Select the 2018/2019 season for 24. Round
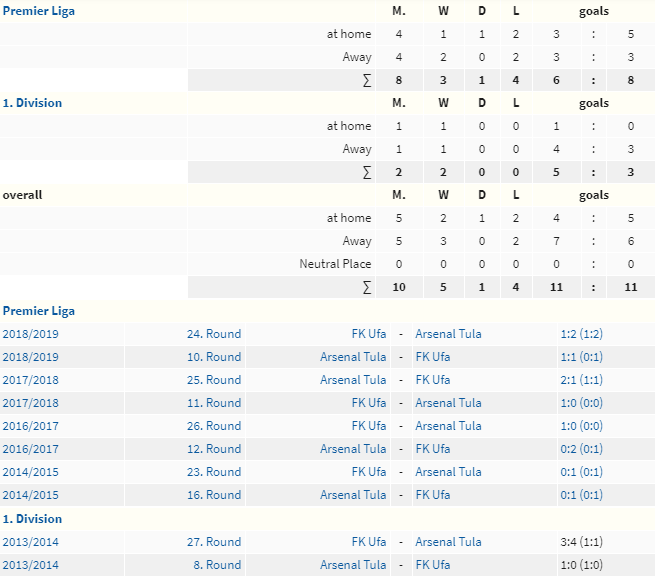655x576 pixels. pyautogui.click(x=30, y=334)
